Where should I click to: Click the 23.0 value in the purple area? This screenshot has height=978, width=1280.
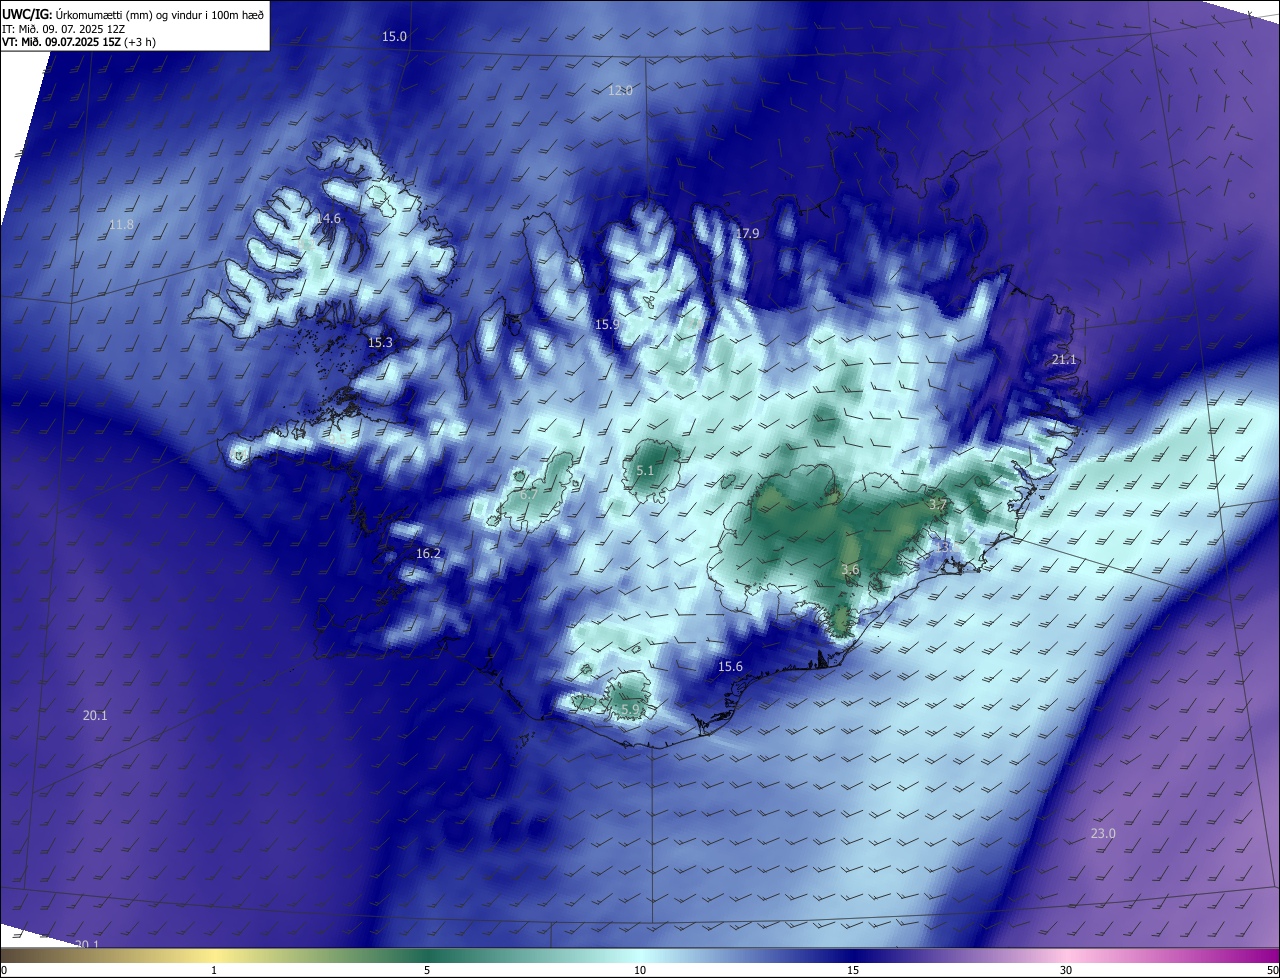click(x=1102, y=833)
